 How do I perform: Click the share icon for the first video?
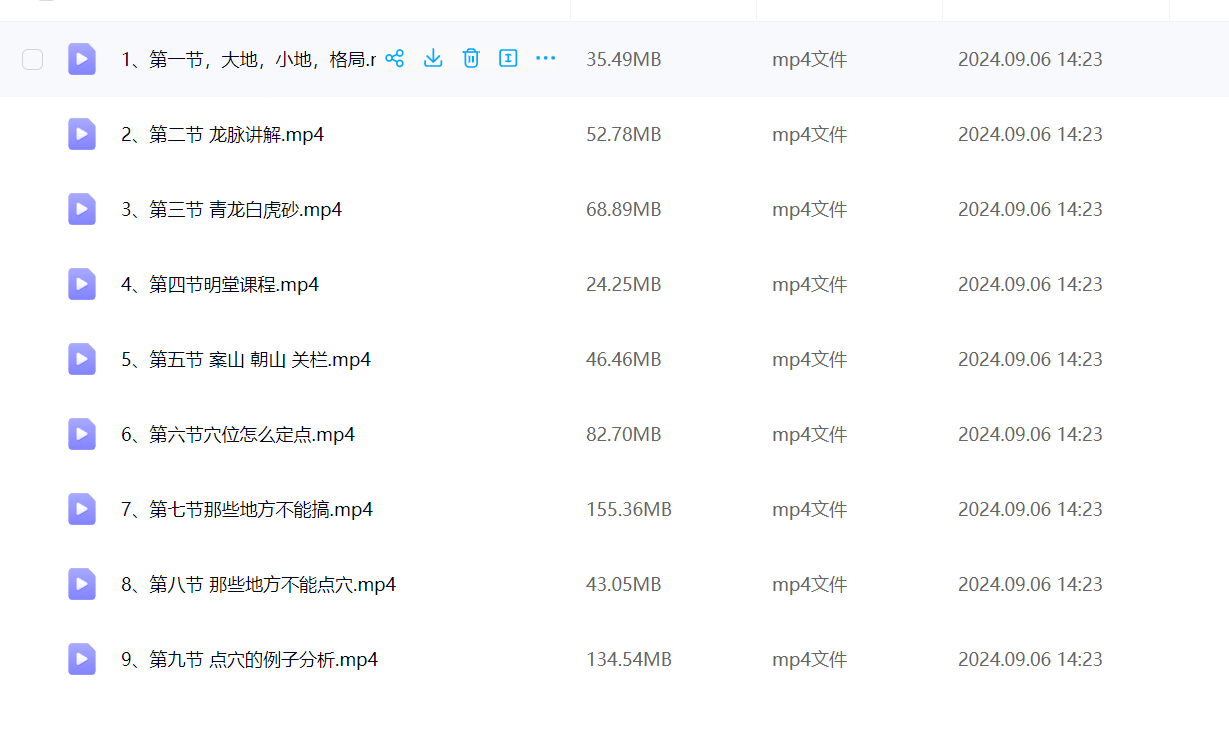395,58
